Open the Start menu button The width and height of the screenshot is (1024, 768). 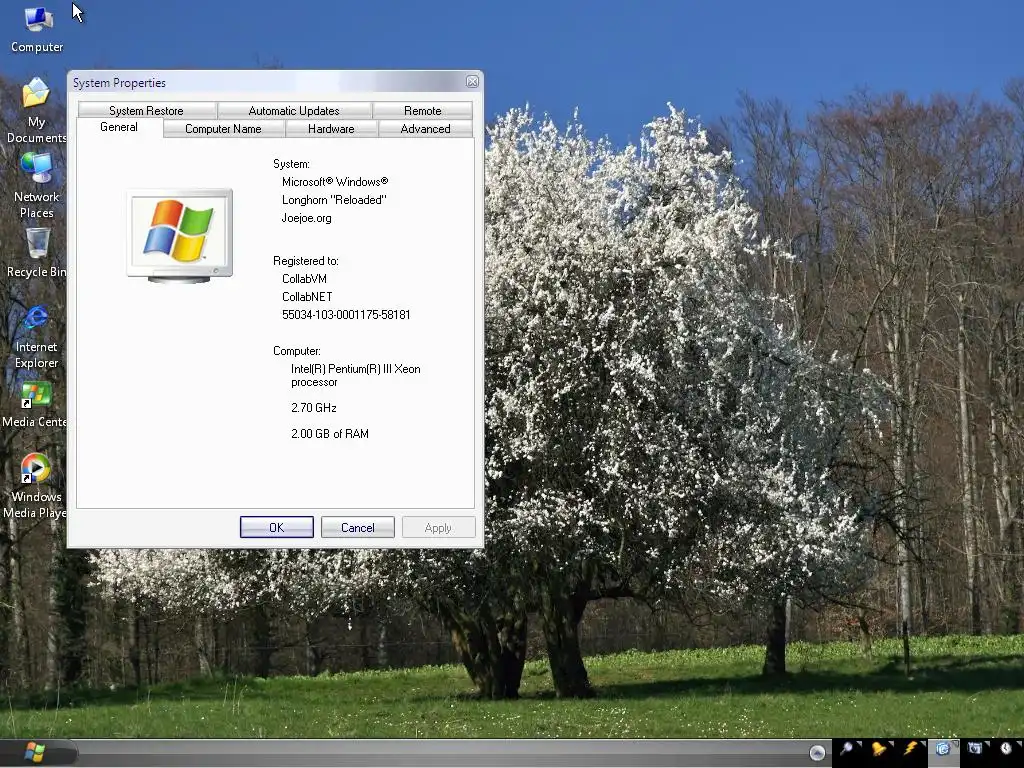click(x=35, y=752)
